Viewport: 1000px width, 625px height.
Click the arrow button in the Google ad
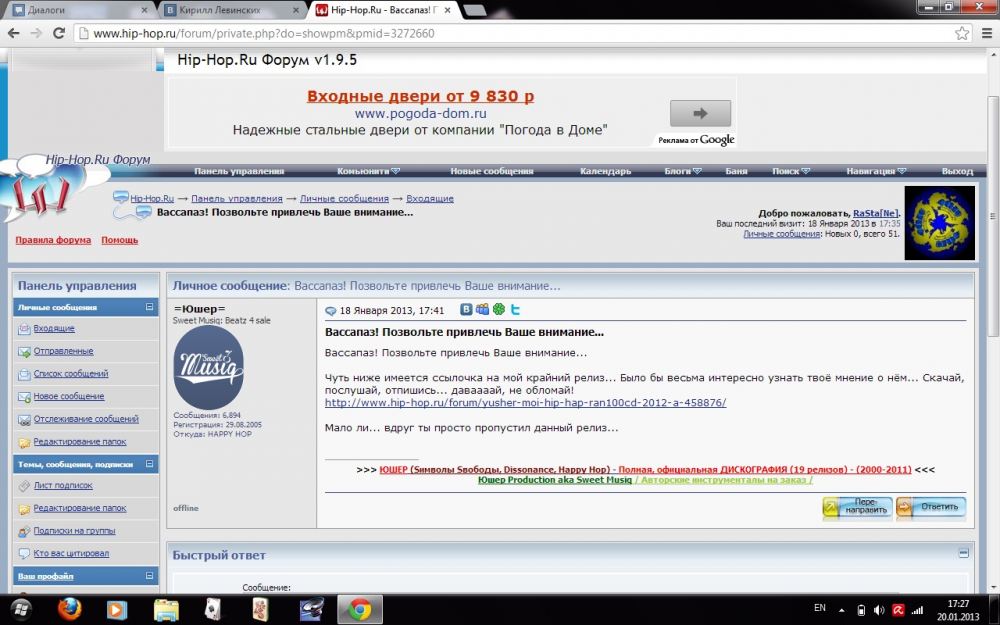(700, 114)
